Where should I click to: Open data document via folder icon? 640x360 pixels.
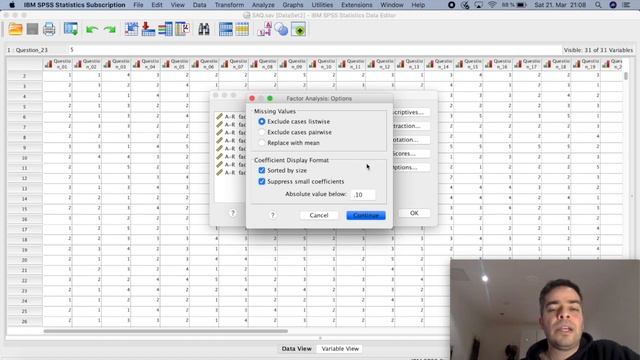(x=16, y=29)
